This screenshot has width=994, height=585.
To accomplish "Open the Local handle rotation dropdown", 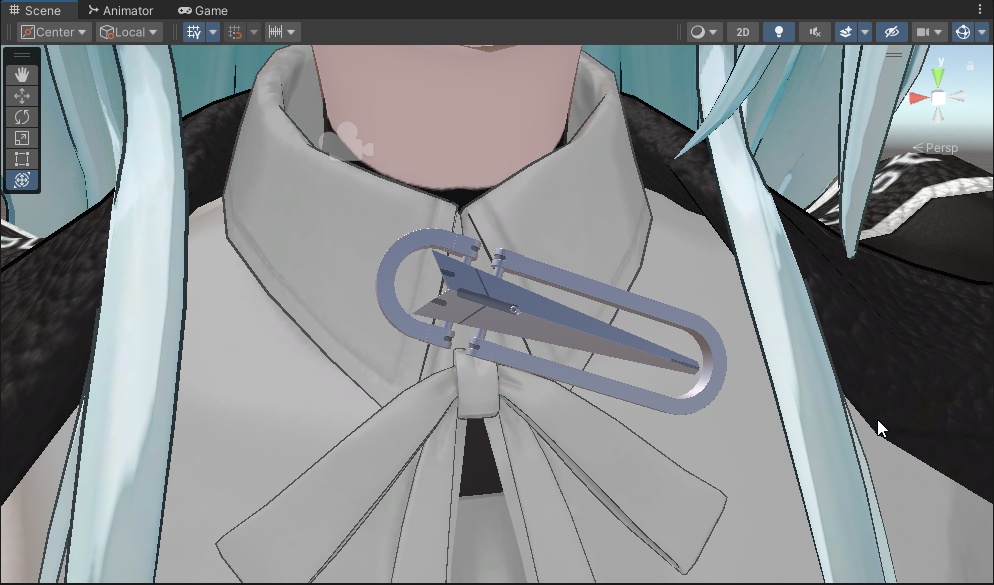I will (129, 32).
